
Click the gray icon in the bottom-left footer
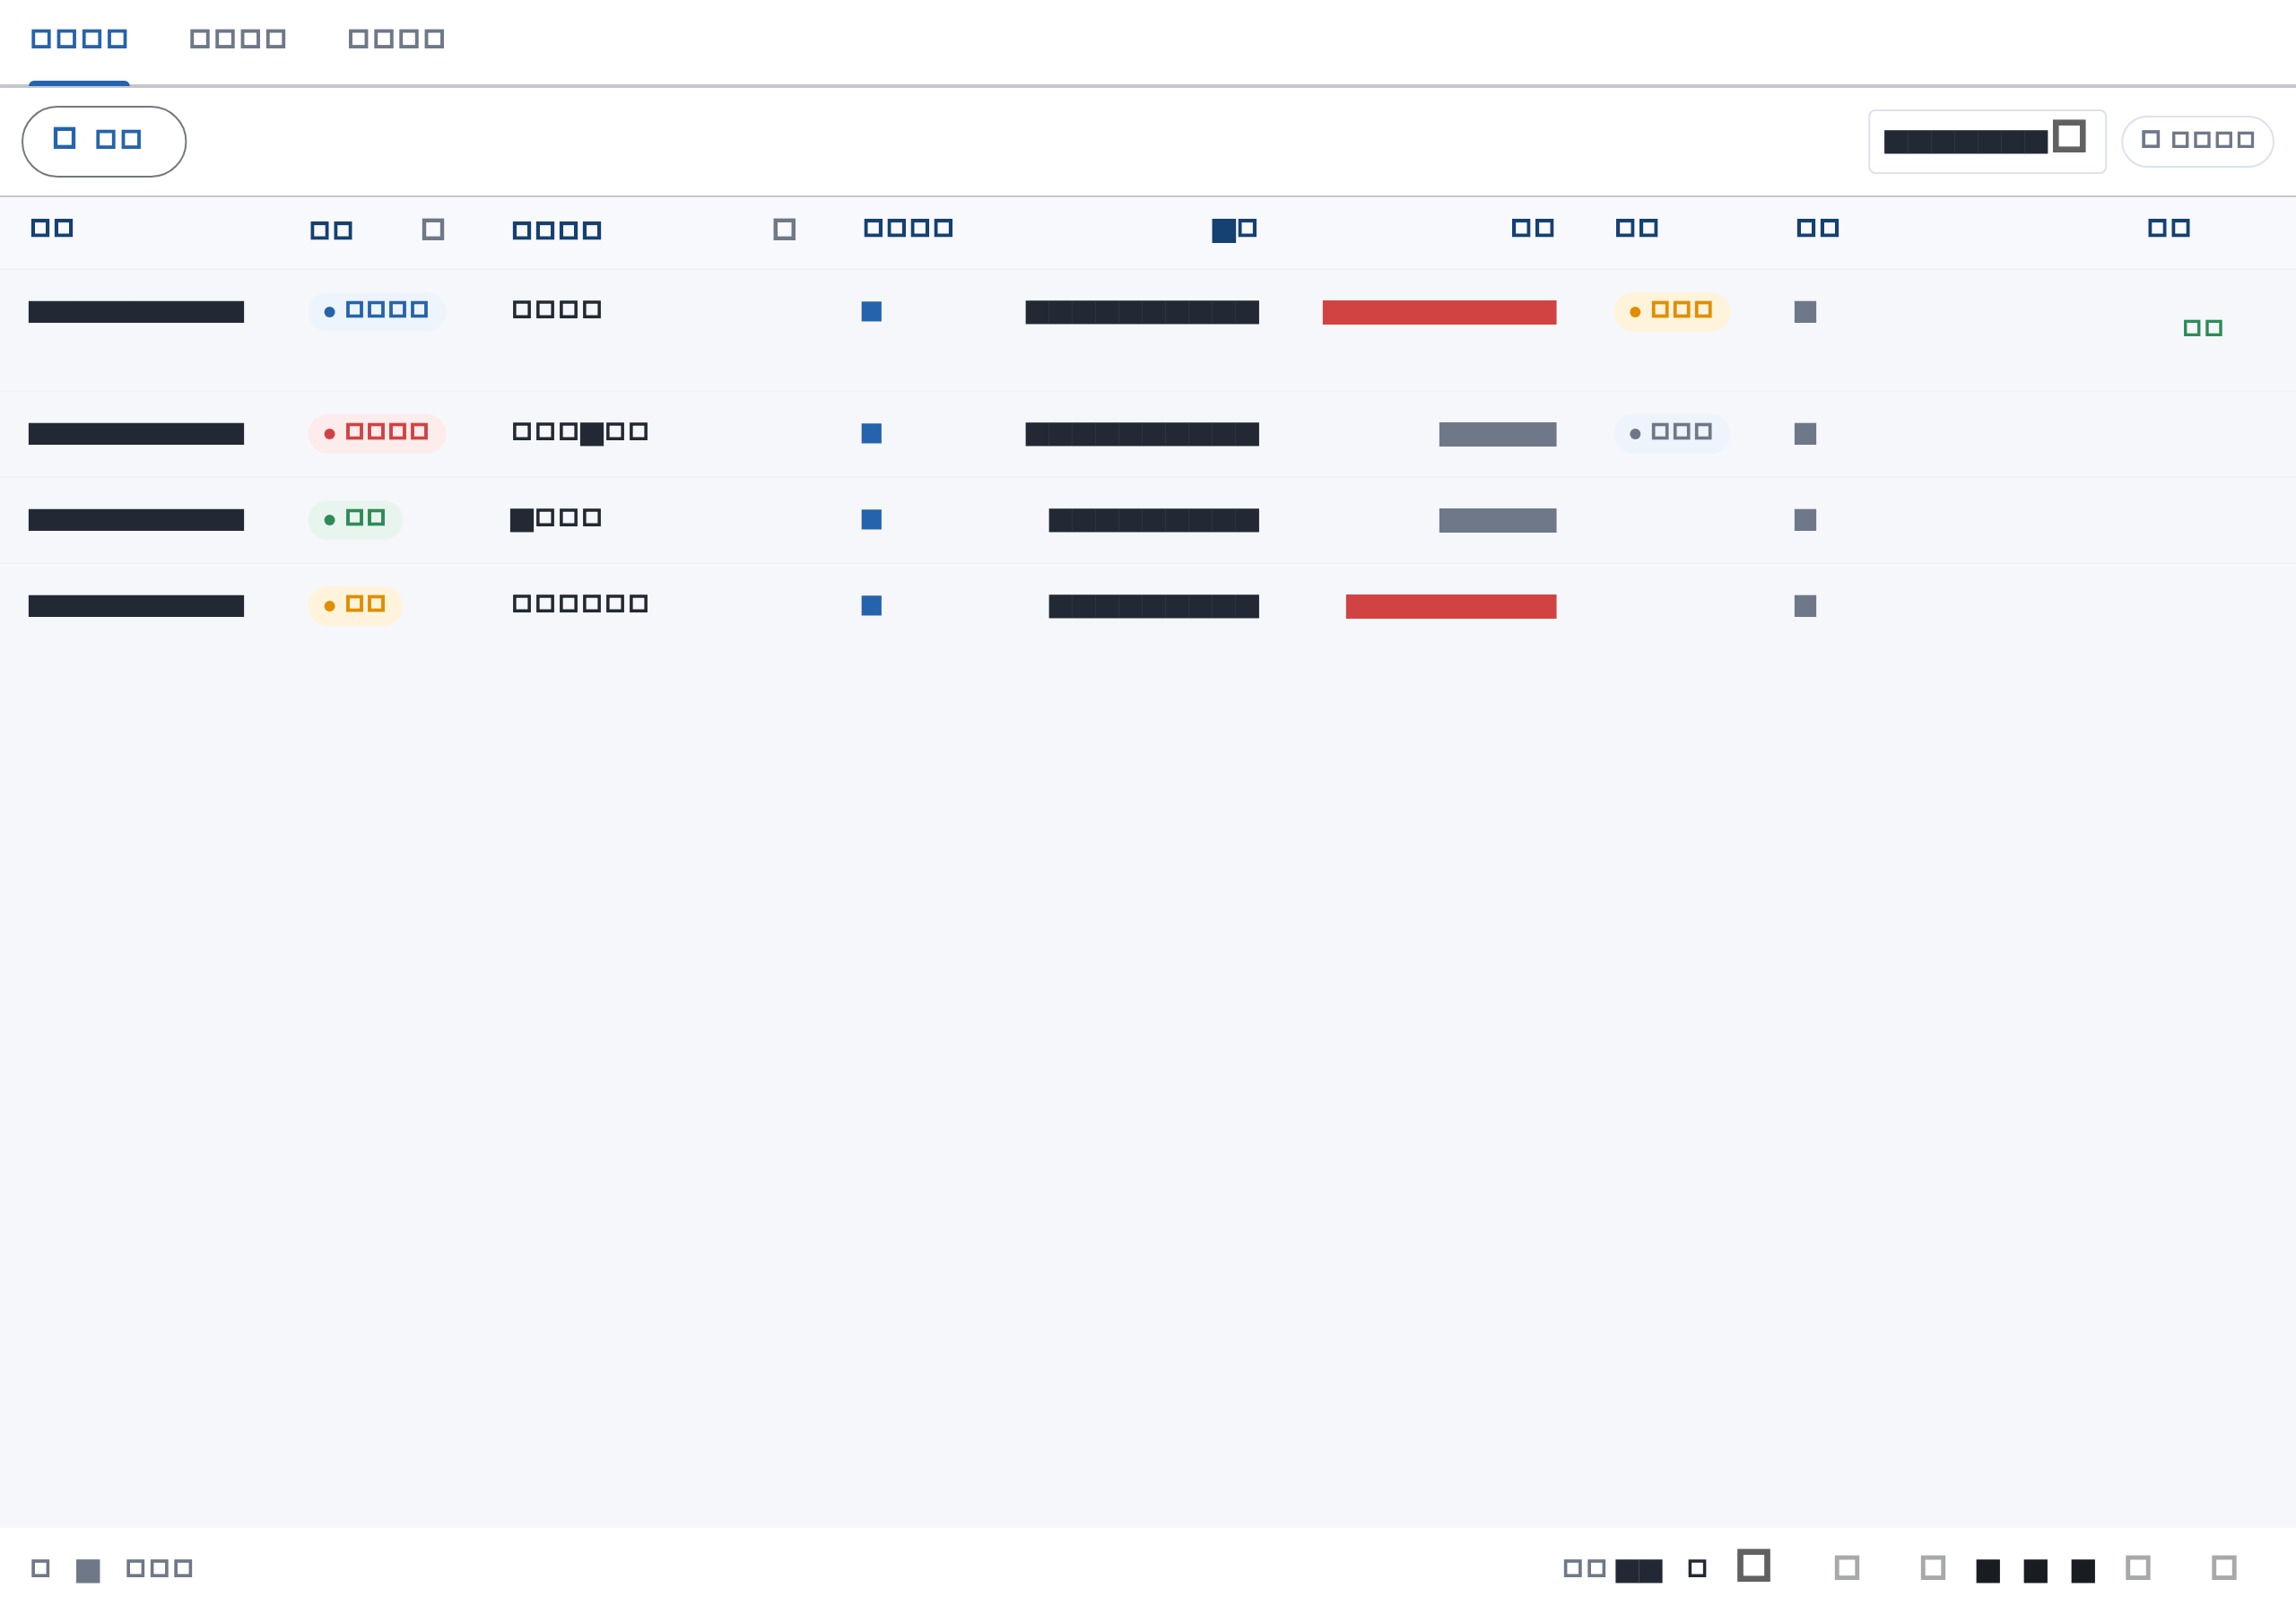[88, 1571]
